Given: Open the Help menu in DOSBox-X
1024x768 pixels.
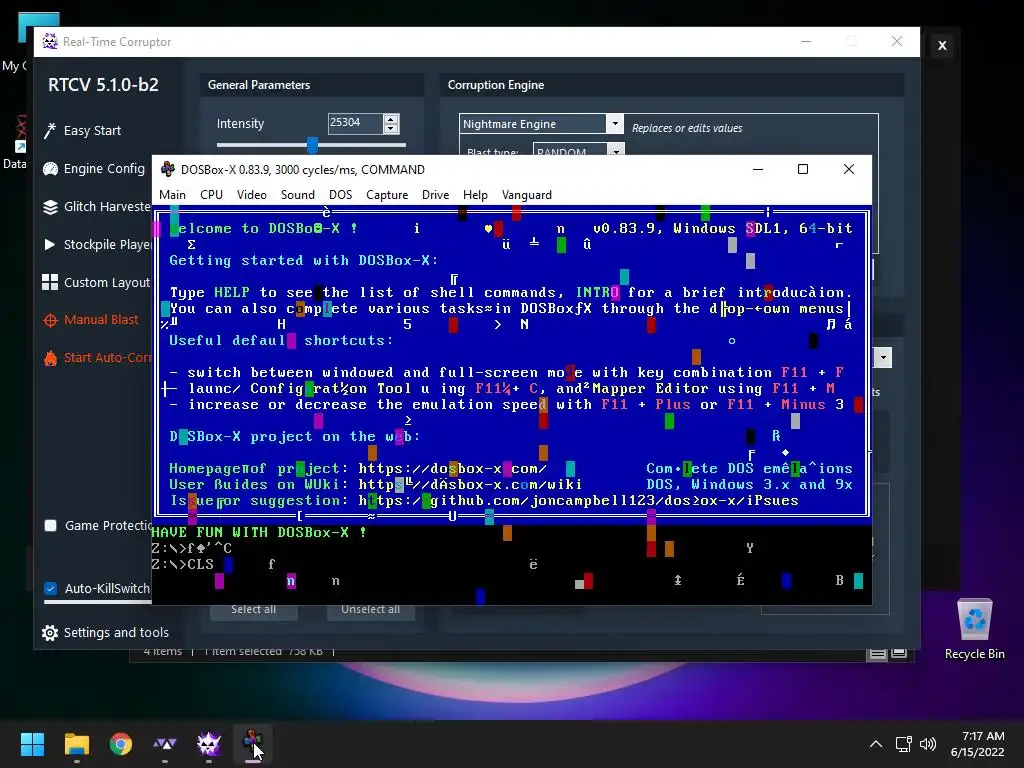Looking at the screenshot, I should click(475, 195).
